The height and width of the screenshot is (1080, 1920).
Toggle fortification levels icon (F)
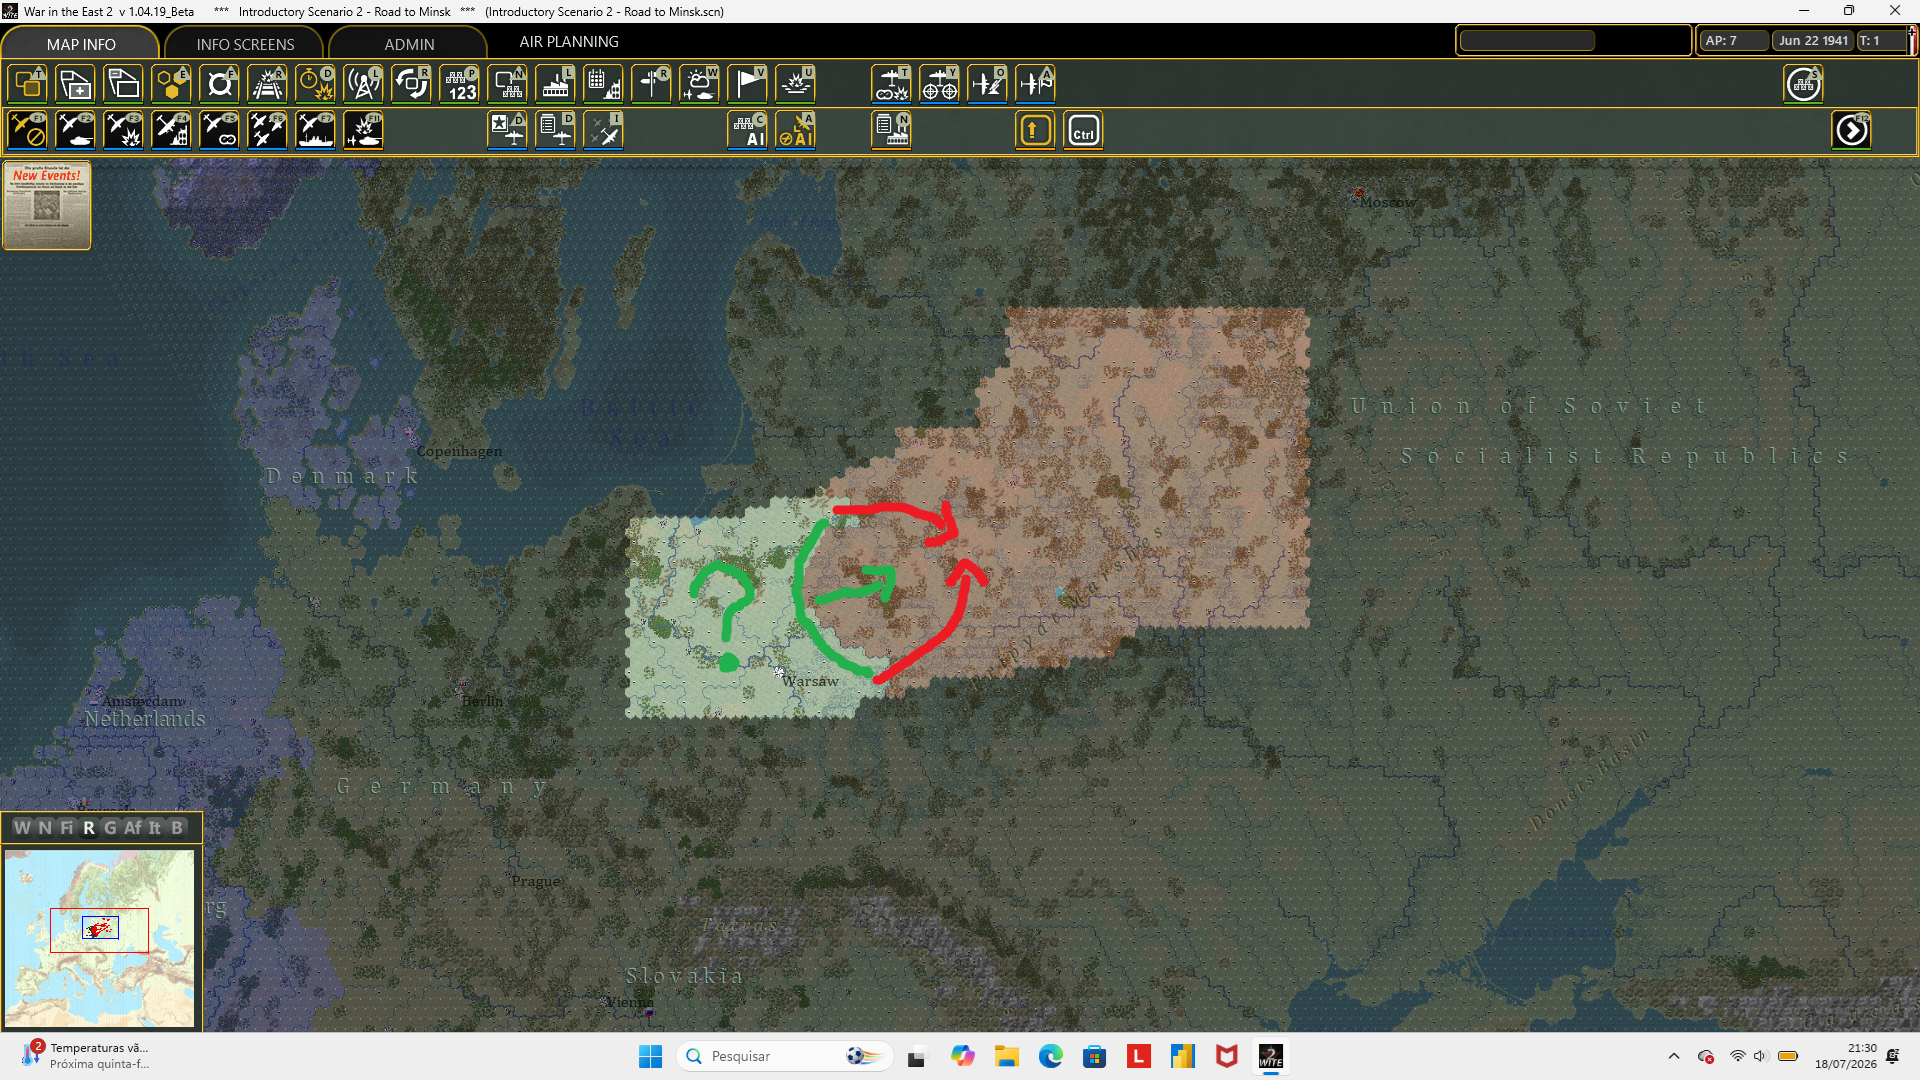pyautogui.click(x=220, y=84)
